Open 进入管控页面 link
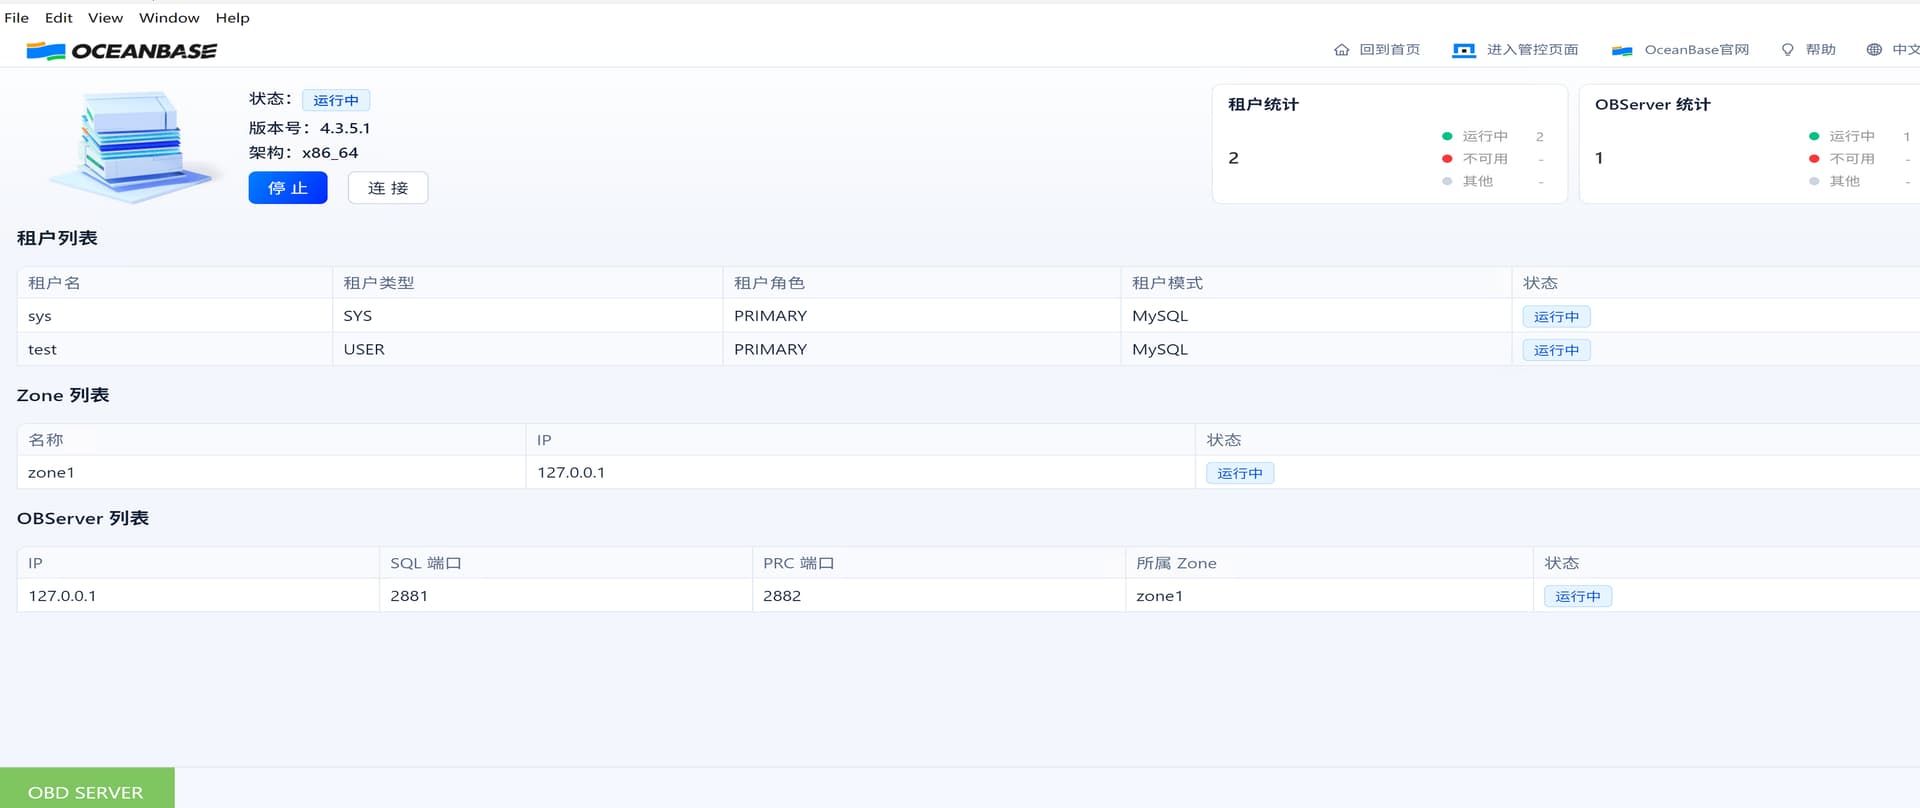The width and height of the screenshot is (1920, 808). pos(1532,50)
